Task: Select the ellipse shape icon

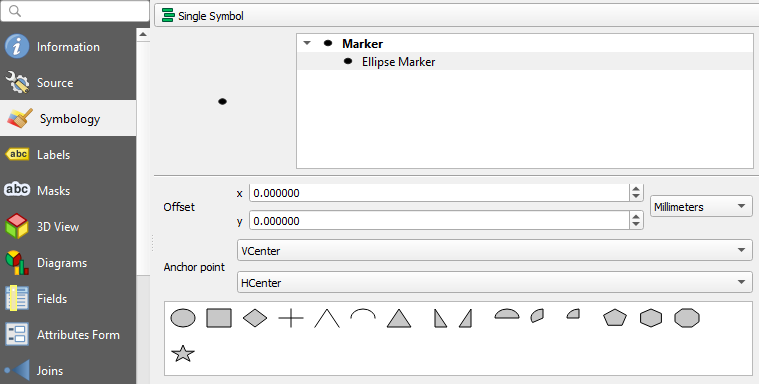Action: click(183, 319)
